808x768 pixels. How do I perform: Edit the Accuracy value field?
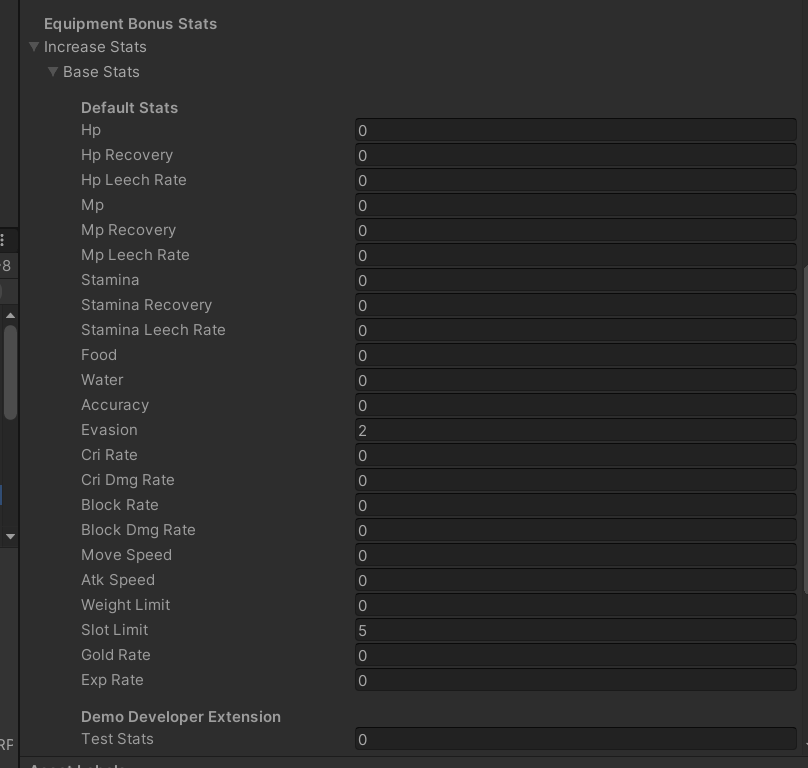(575, 405)
